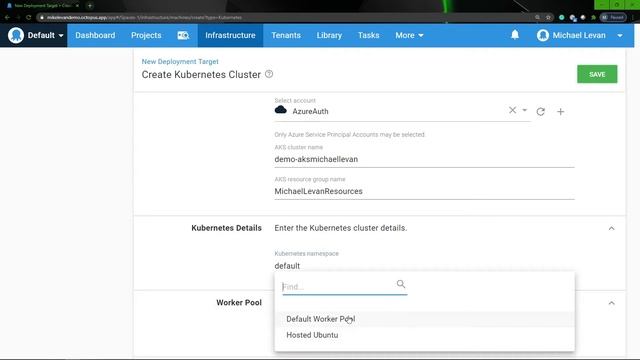Screen dimensions: 640x360
Task: Click the zoom magnifier in address bar
Action: pos(537,18)
